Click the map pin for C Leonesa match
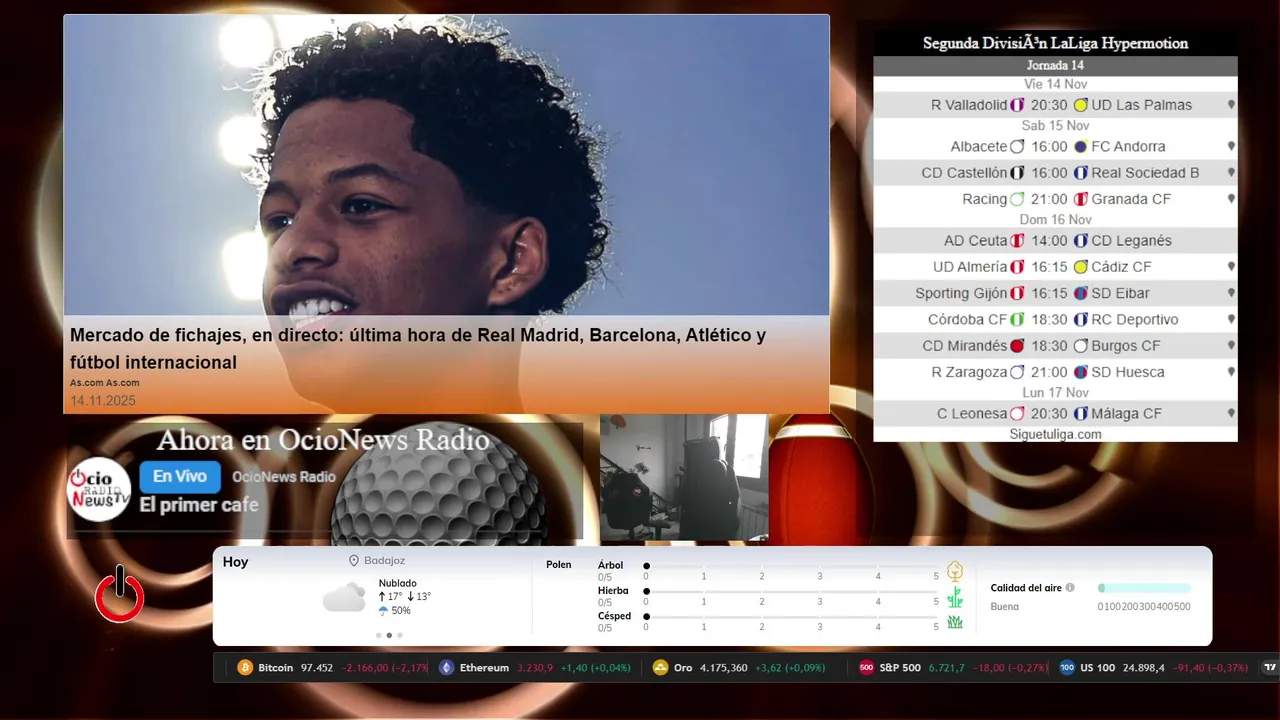The height and width of the screenshot is (720, 1280). pos(1231,414)
